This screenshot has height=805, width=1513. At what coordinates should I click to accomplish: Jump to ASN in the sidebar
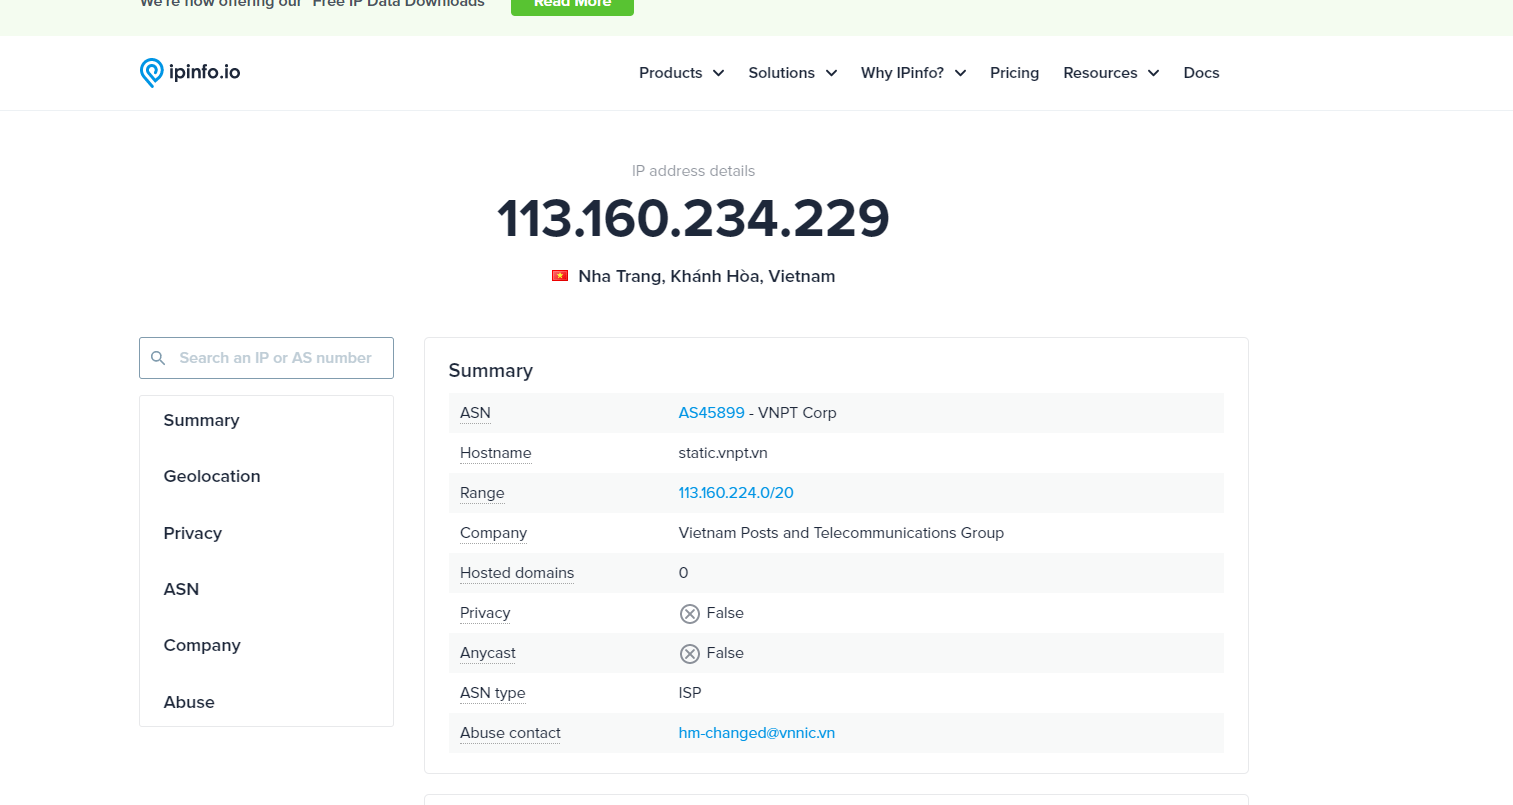point(181,589)
